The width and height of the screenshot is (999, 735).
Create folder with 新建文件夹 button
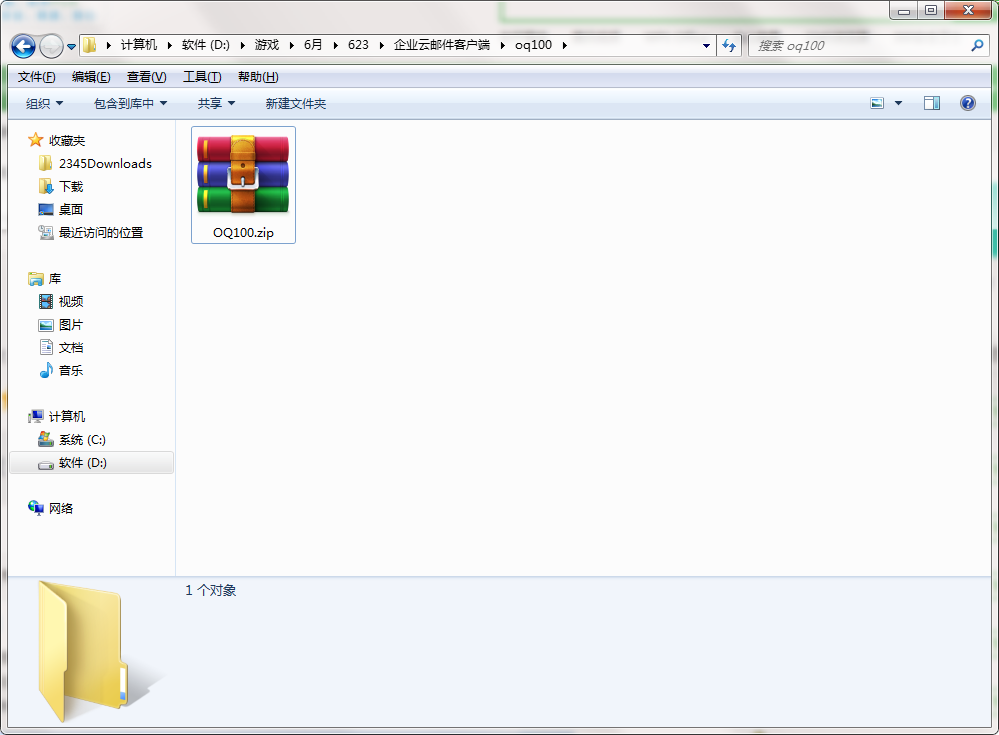pos(296,103)
